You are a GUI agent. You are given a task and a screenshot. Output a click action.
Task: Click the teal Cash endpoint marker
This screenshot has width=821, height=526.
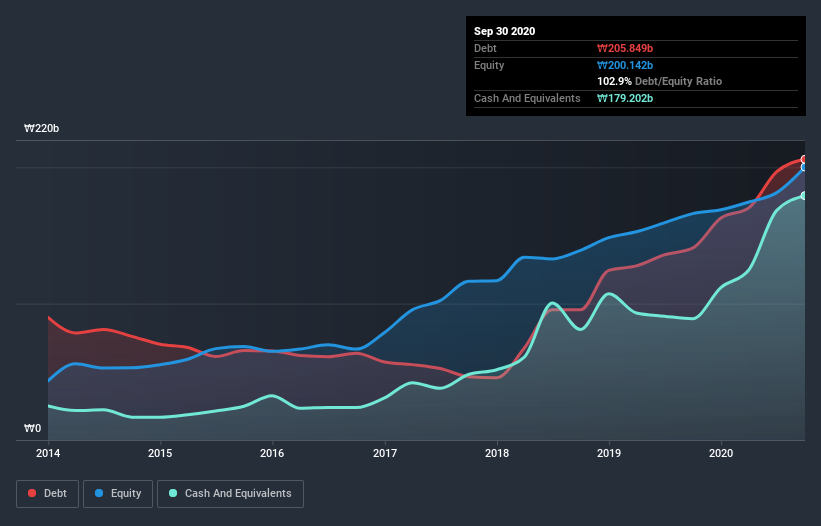tap(804, 196)
